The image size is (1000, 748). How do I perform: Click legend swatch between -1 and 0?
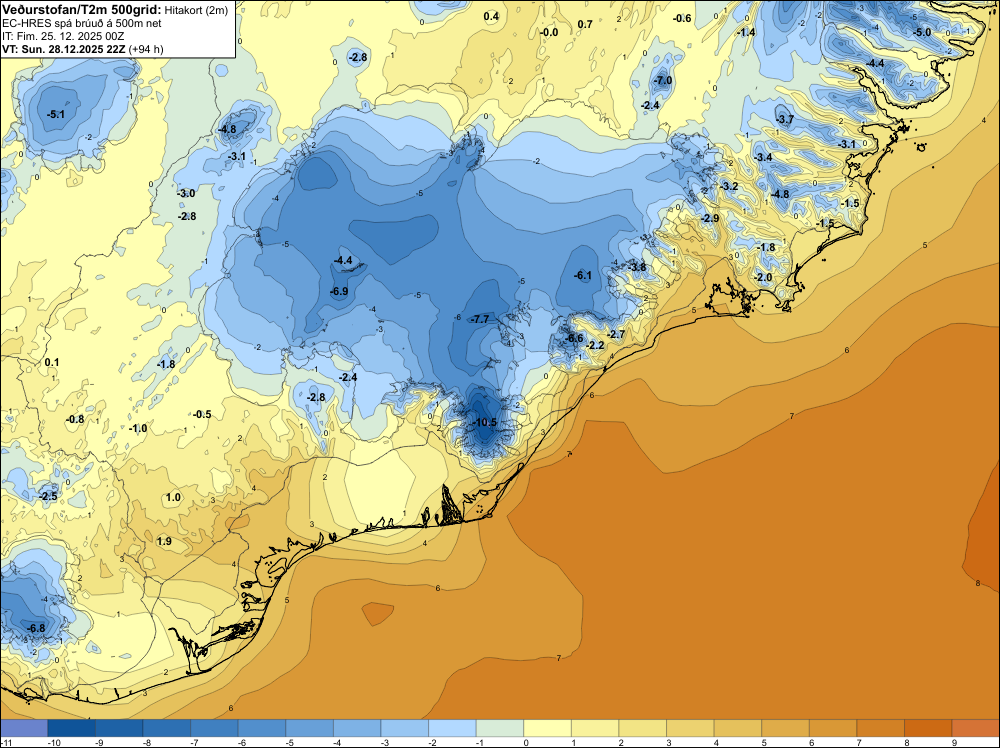499,728
